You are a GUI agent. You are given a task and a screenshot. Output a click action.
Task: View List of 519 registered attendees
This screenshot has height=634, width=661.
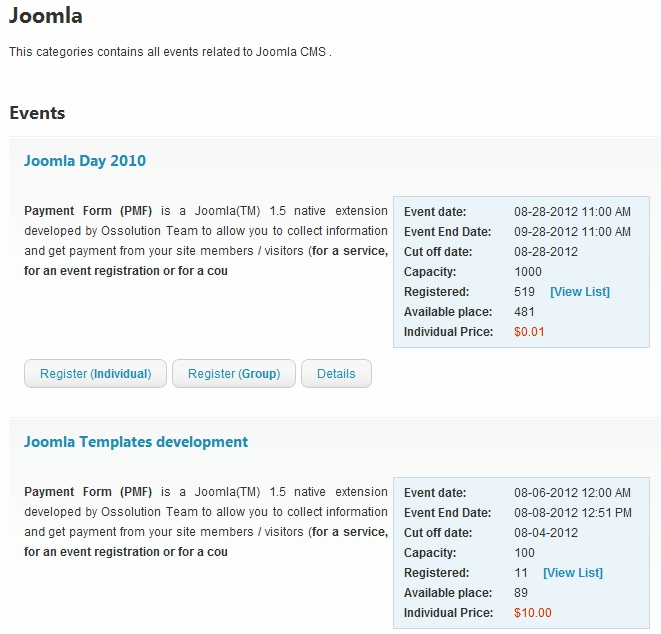click(579, 292)
